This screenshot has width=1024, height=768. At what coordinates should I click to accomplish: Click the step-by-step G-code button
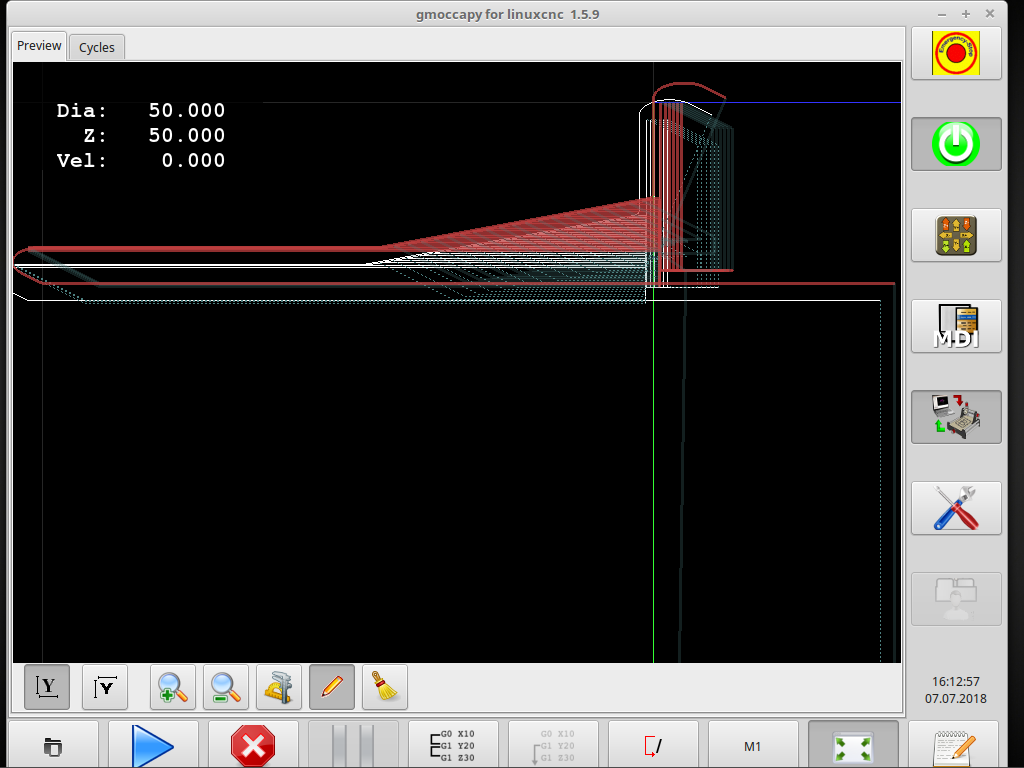pyautogui.click(x=453, y=745)
